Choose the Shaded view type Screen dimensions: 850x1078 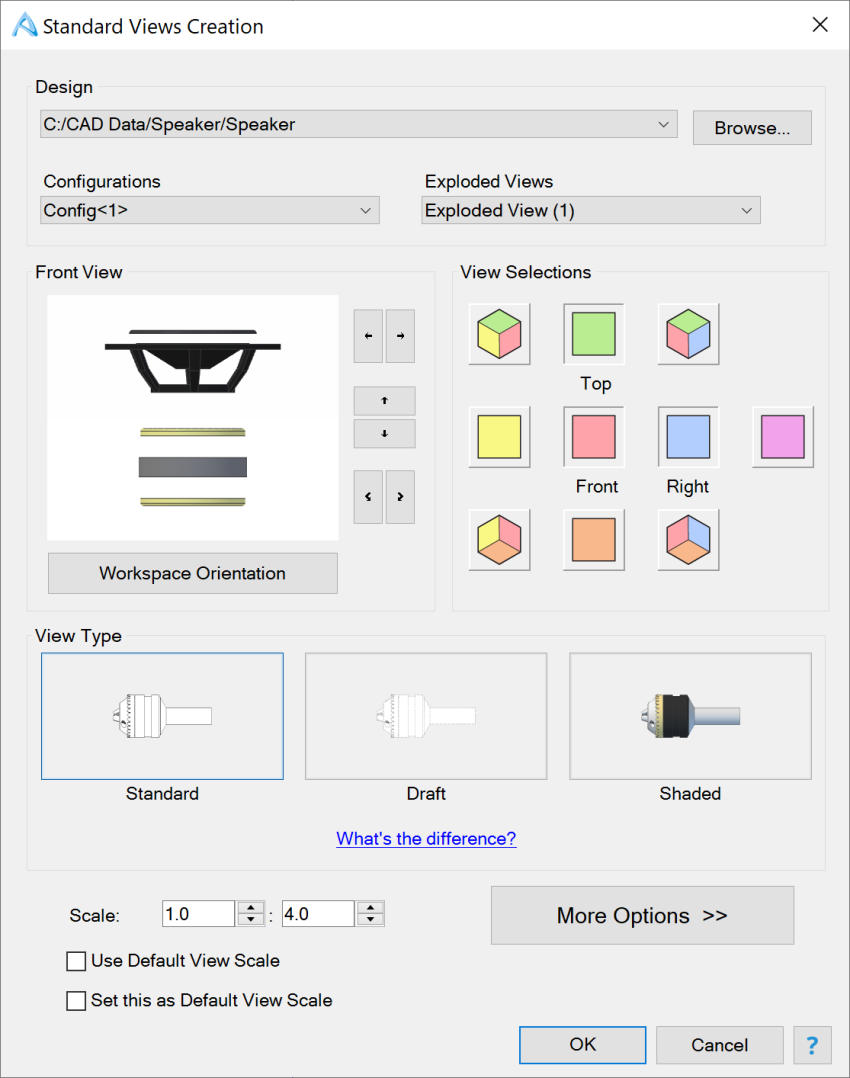click(x=690, y=716)
